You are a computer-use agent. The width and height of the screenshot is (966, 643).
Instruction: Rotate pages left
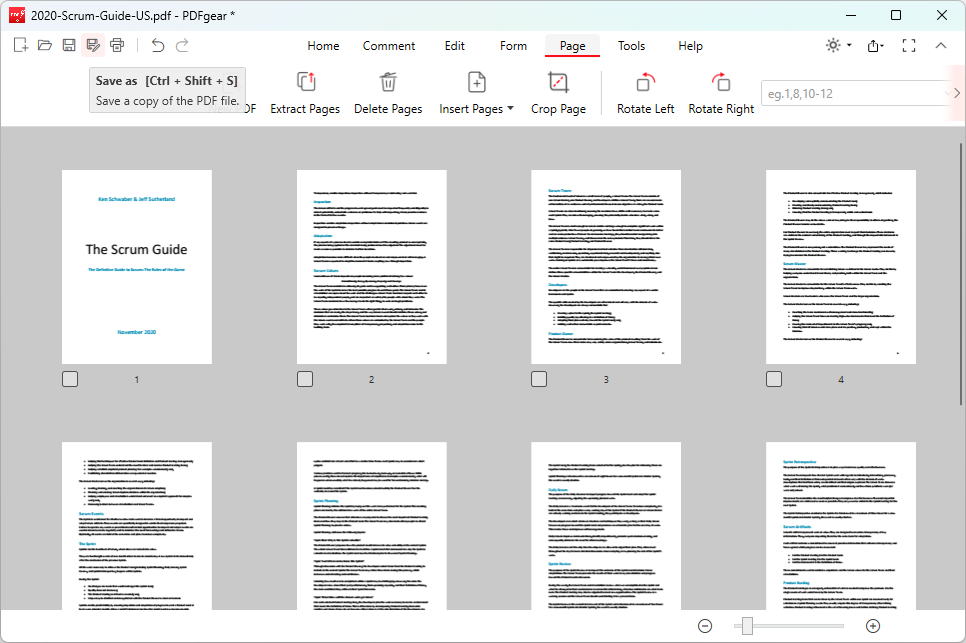pos(645,92)
